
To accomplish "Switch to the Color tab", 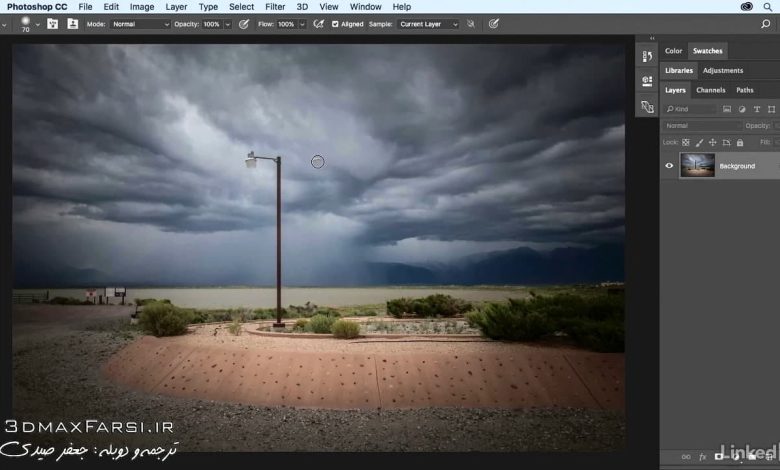I will pos(674,51).
